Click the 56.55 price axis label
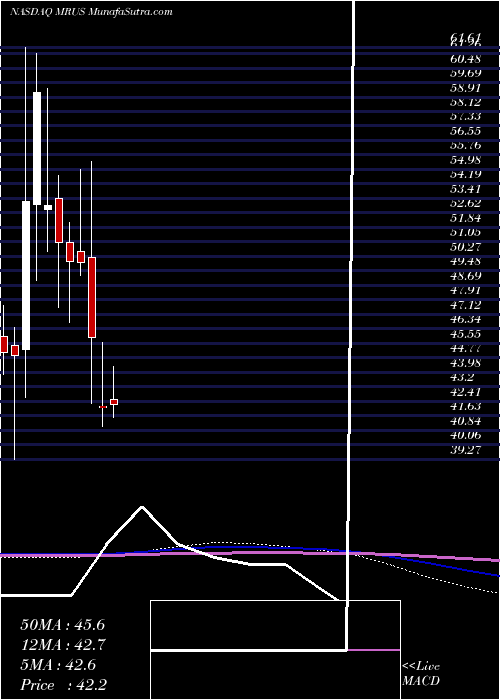This screenshot has height=700, width=500. pyautogui.click(x=465, y=131)
